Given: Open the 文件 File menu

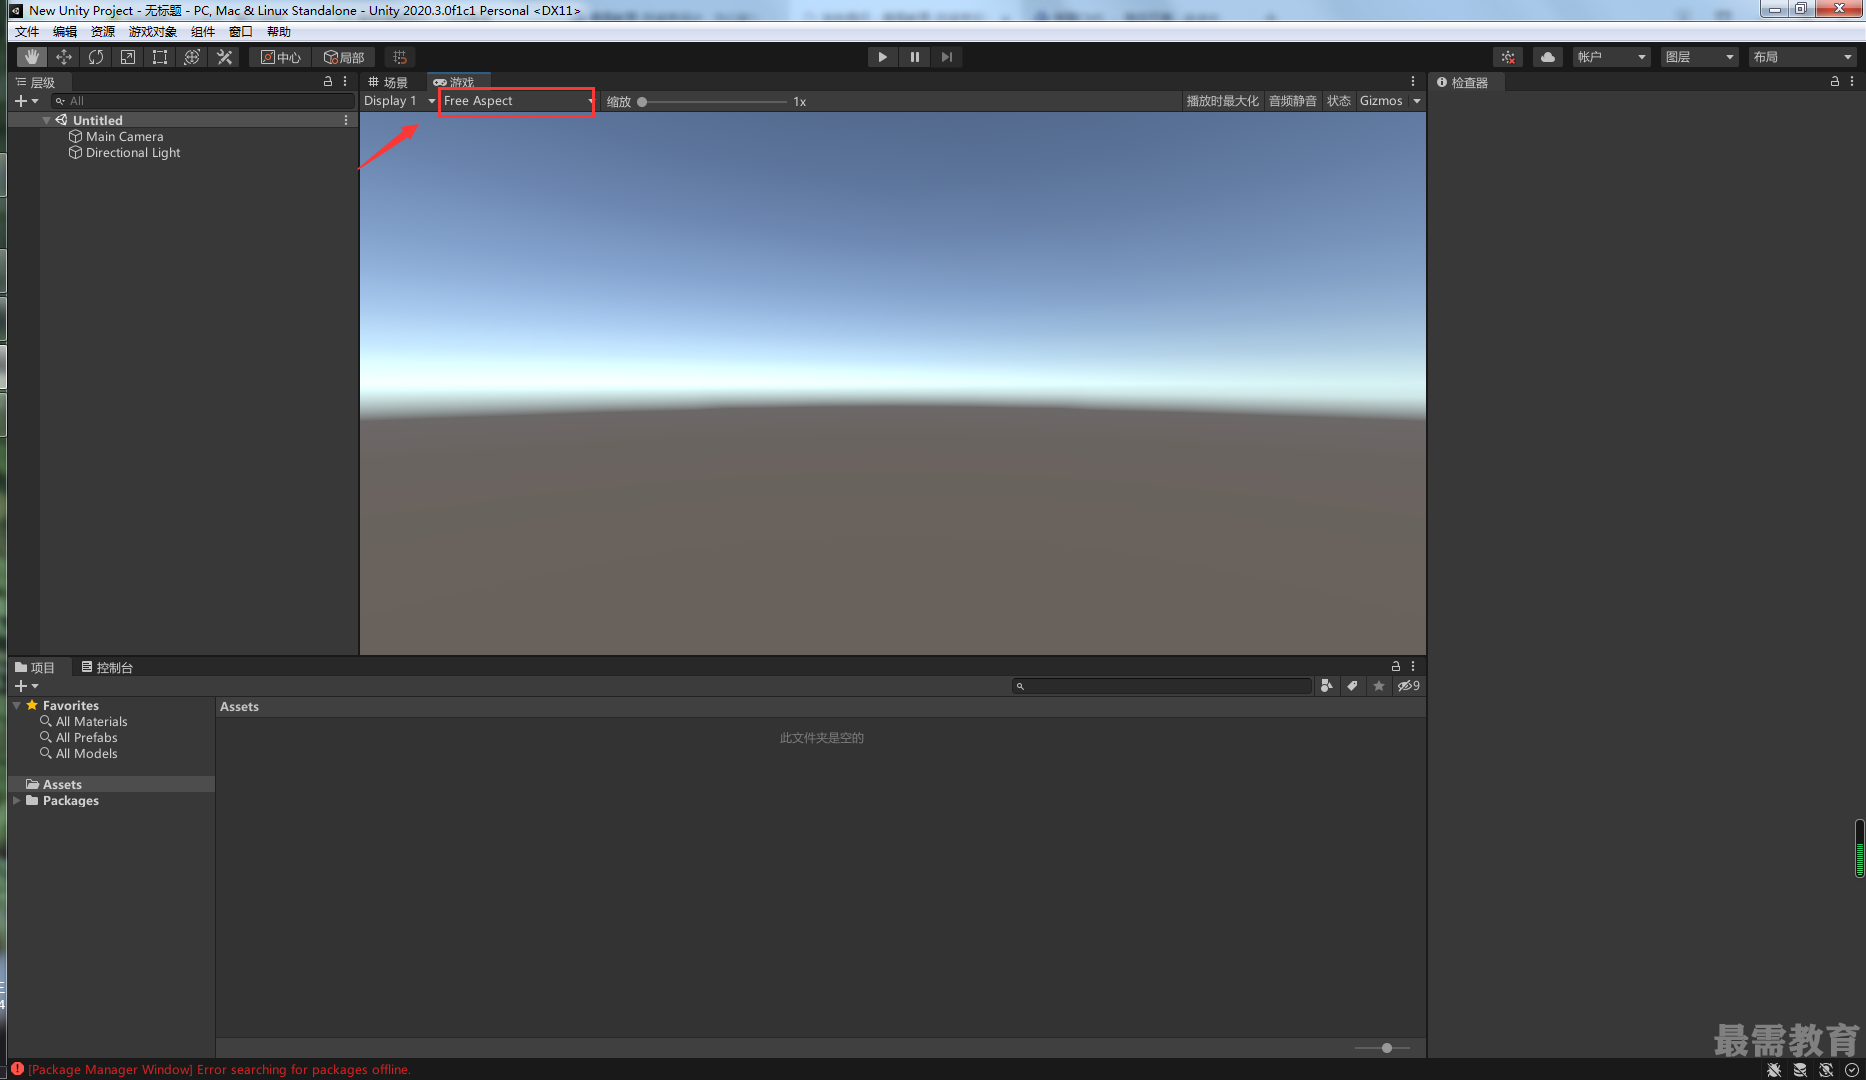Looking at the screenshot, I should tap(27, 32).
